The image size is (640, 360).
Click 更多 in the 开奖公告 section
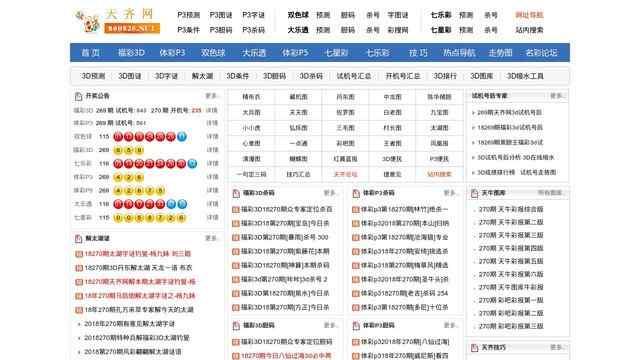(x=211, y=96)
